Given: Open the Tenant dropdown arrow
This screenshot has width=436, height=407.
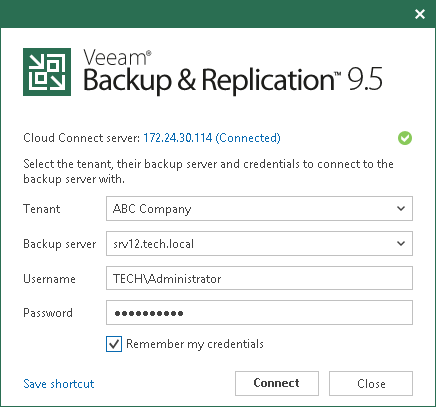Looking at the screenshot, I should (401, 209).
